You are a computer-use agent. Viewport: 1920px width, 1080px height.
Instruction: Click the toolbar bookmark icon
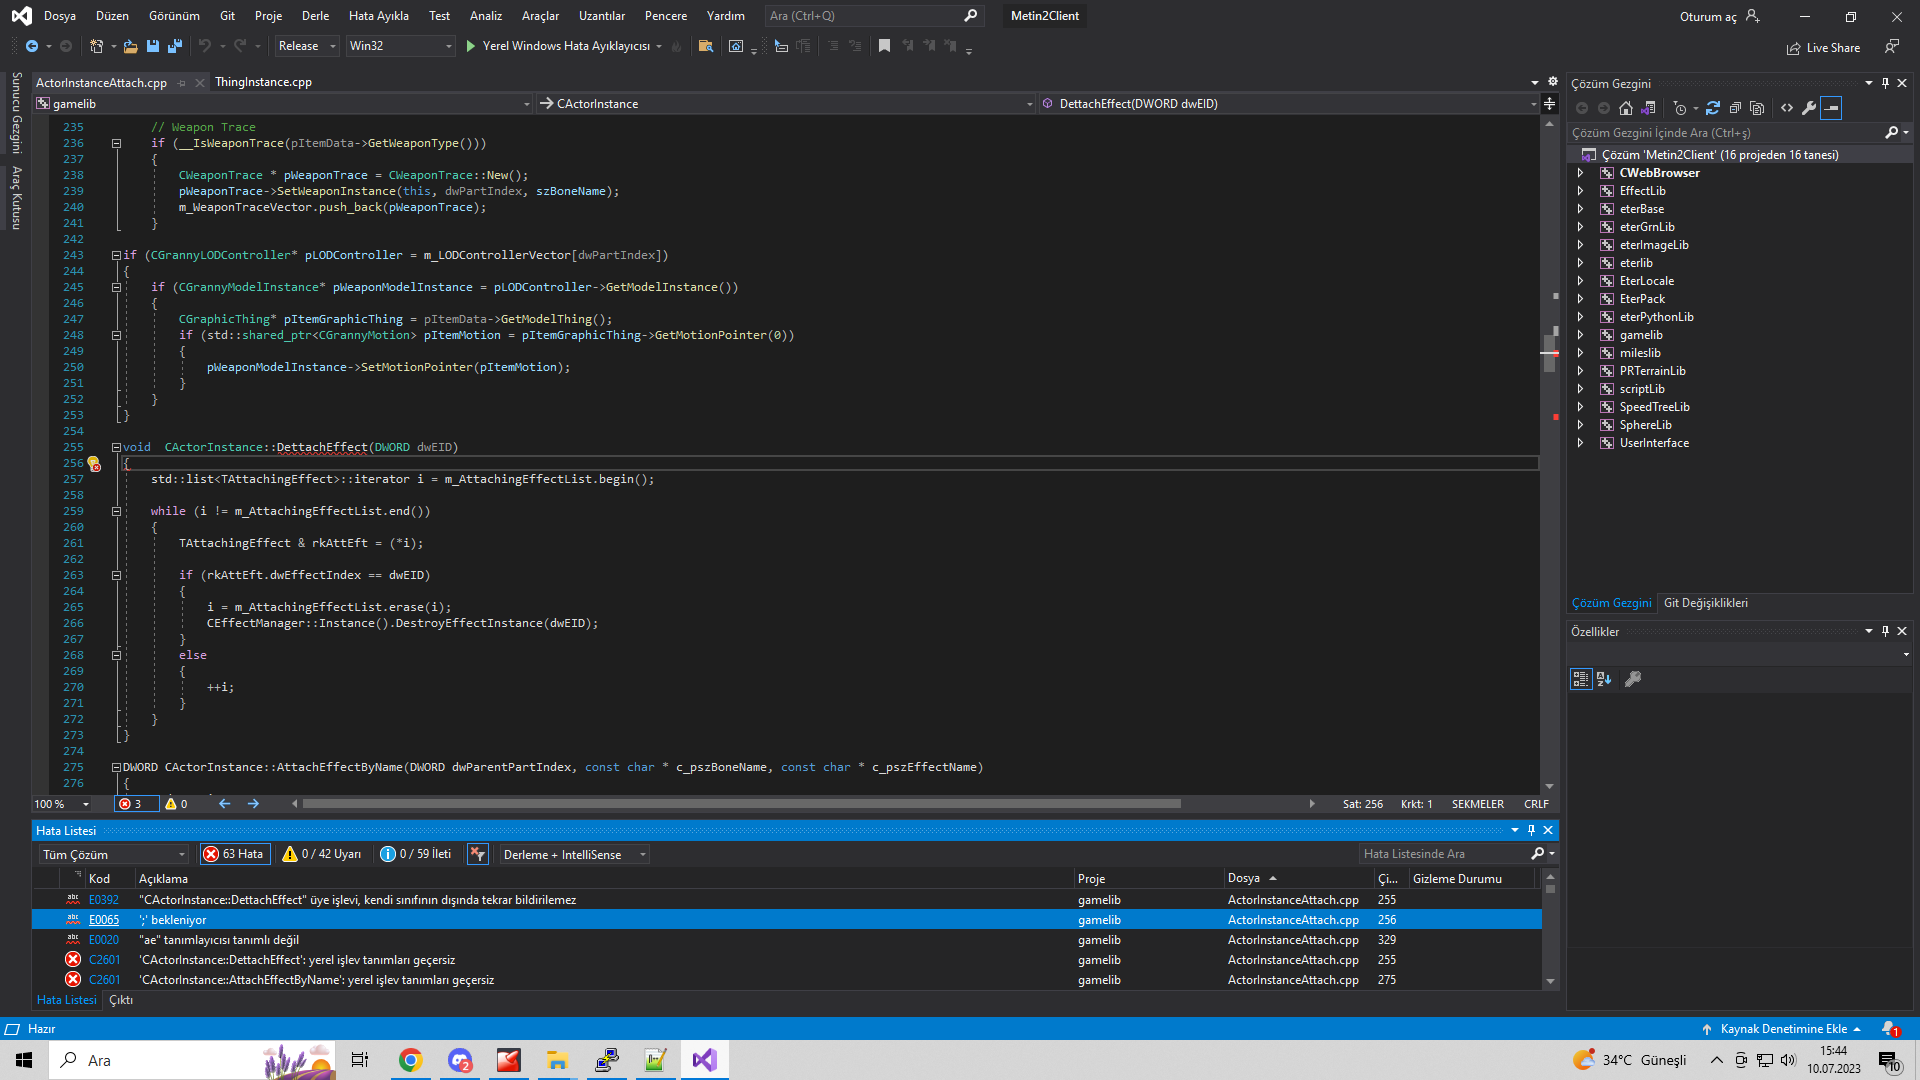pyautogui.click(x=884, y=46)
